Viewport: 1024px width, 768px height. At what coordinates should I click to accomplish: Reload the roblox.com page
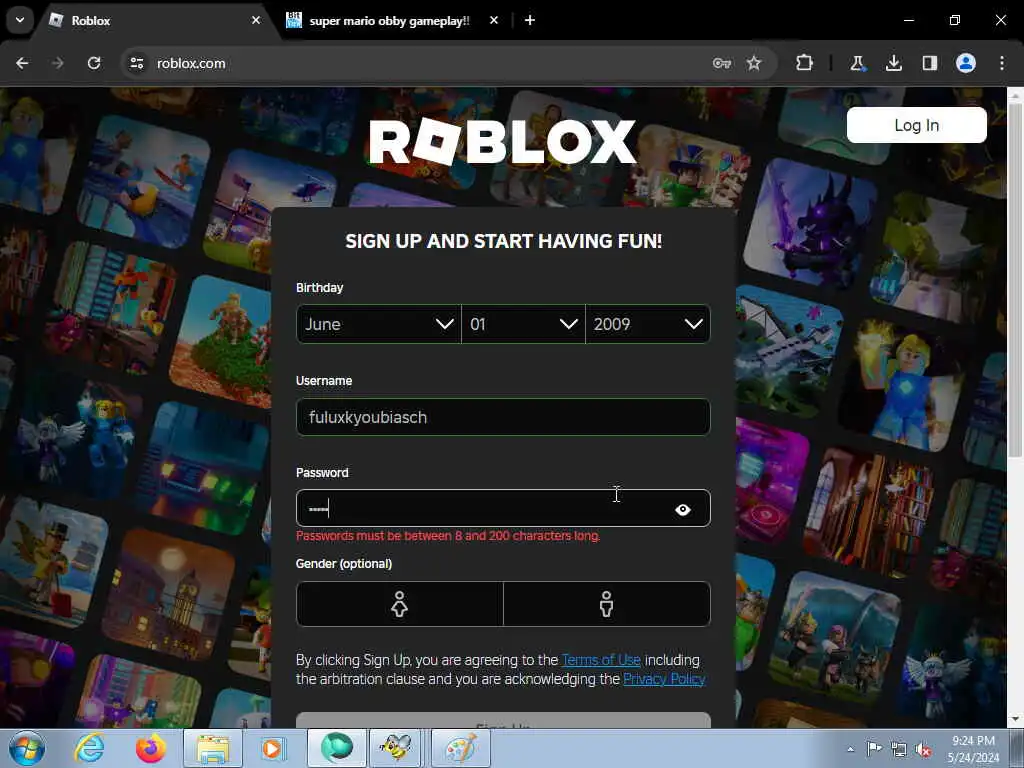point(94,63)
